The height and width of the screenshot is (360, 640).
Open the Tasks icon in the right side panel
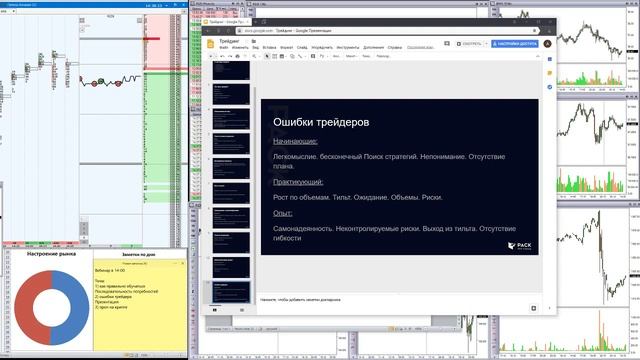550,87
